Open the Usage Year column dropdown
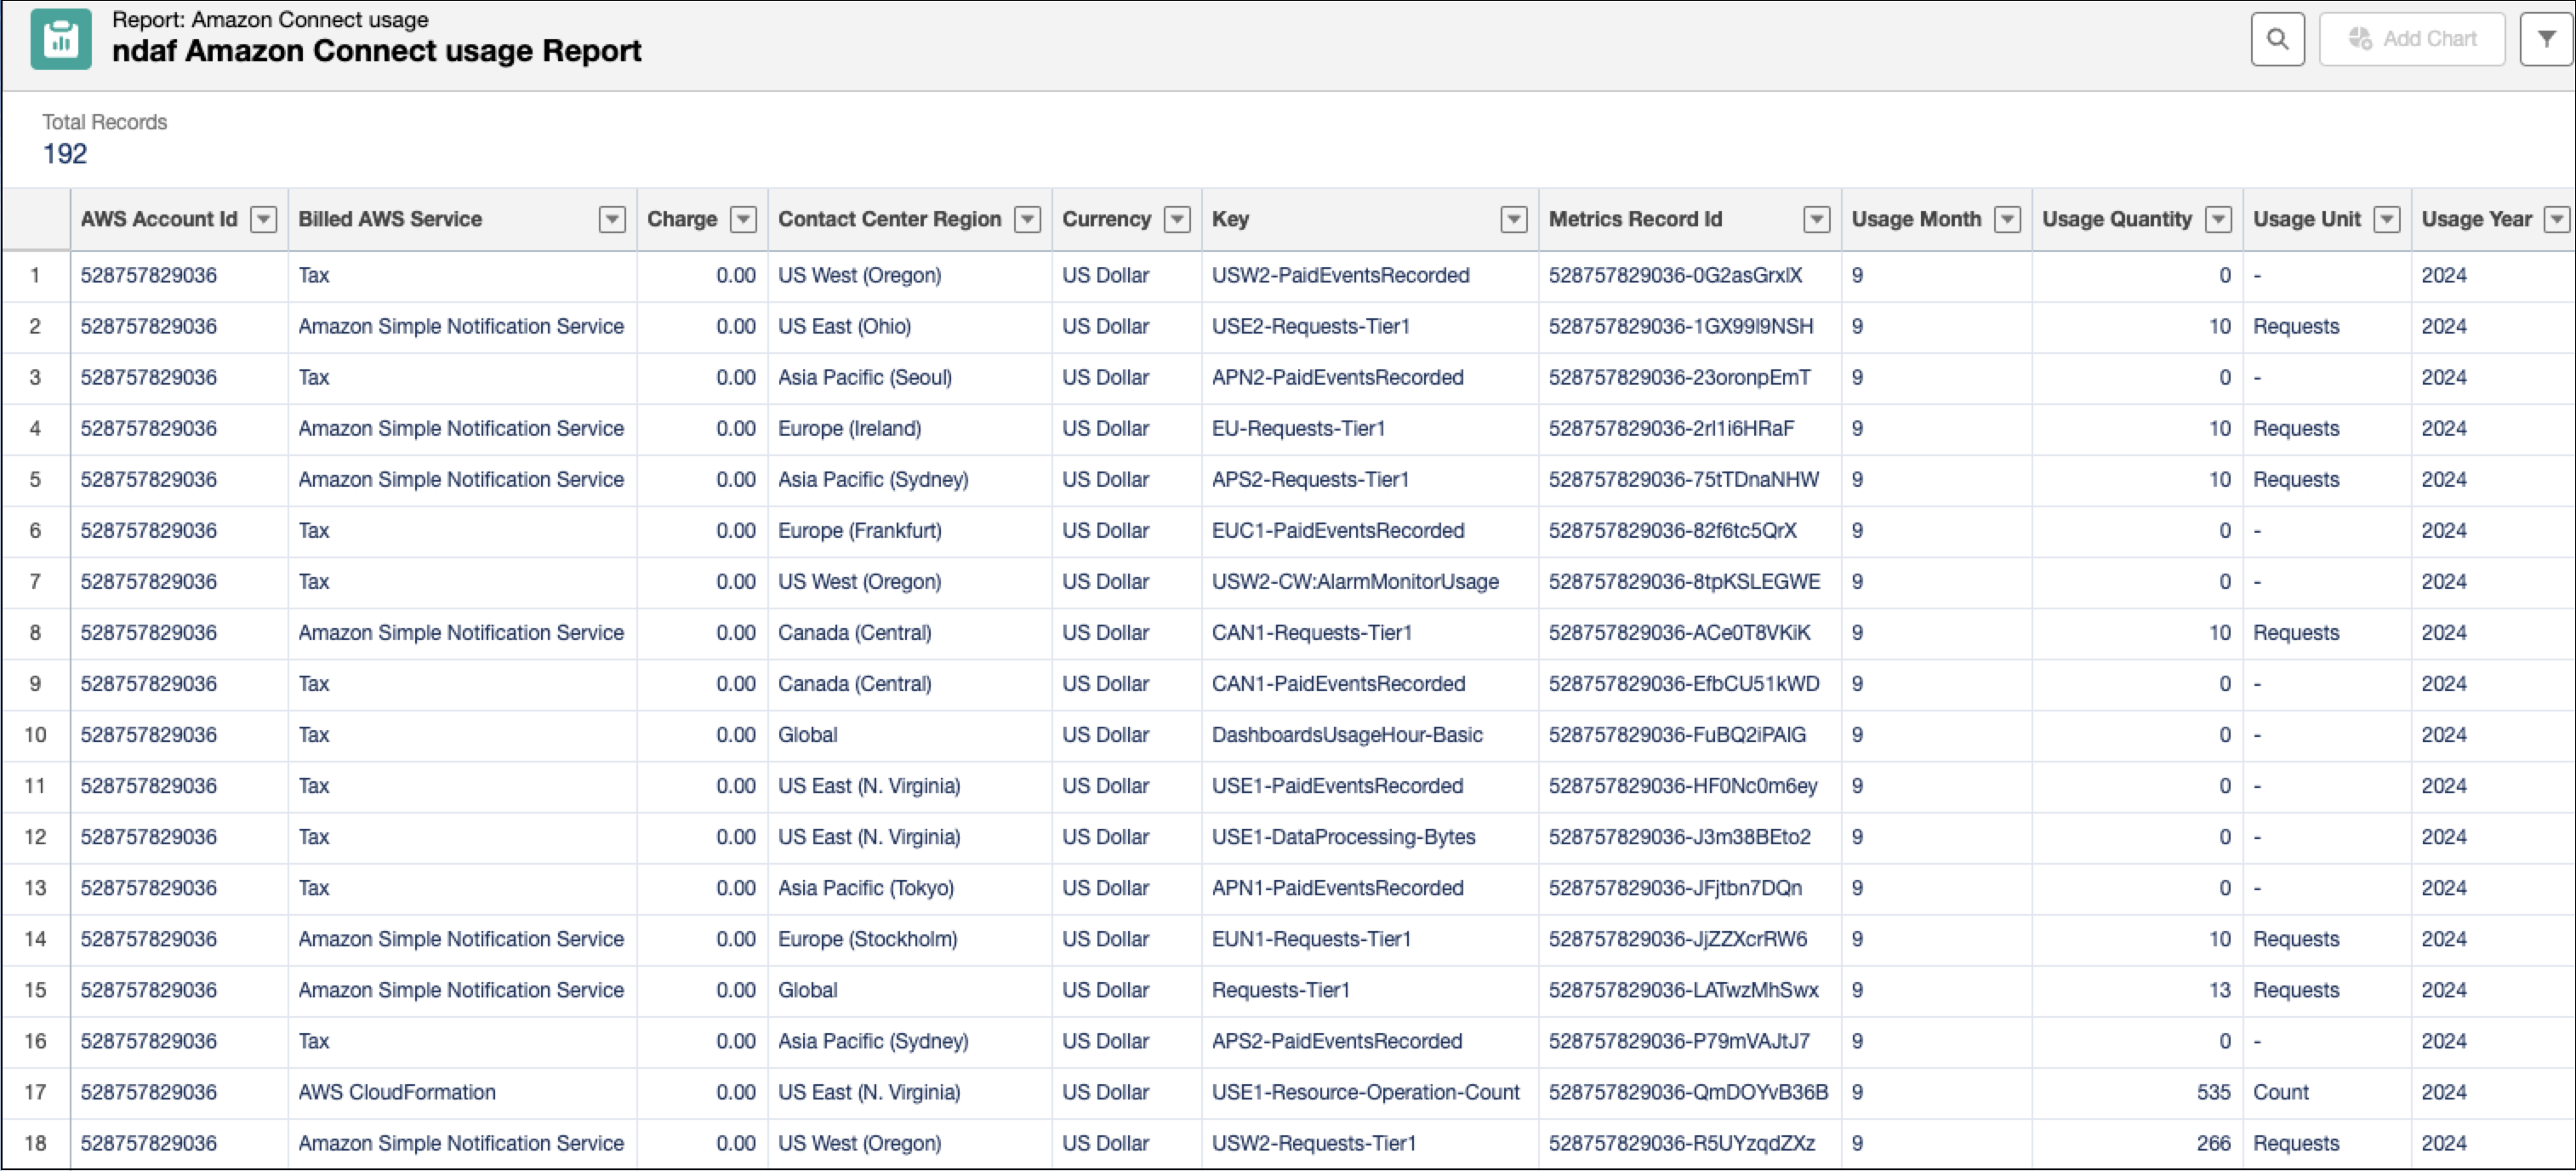This screenshot has height=1171, width=2576. pos(2556,219)
